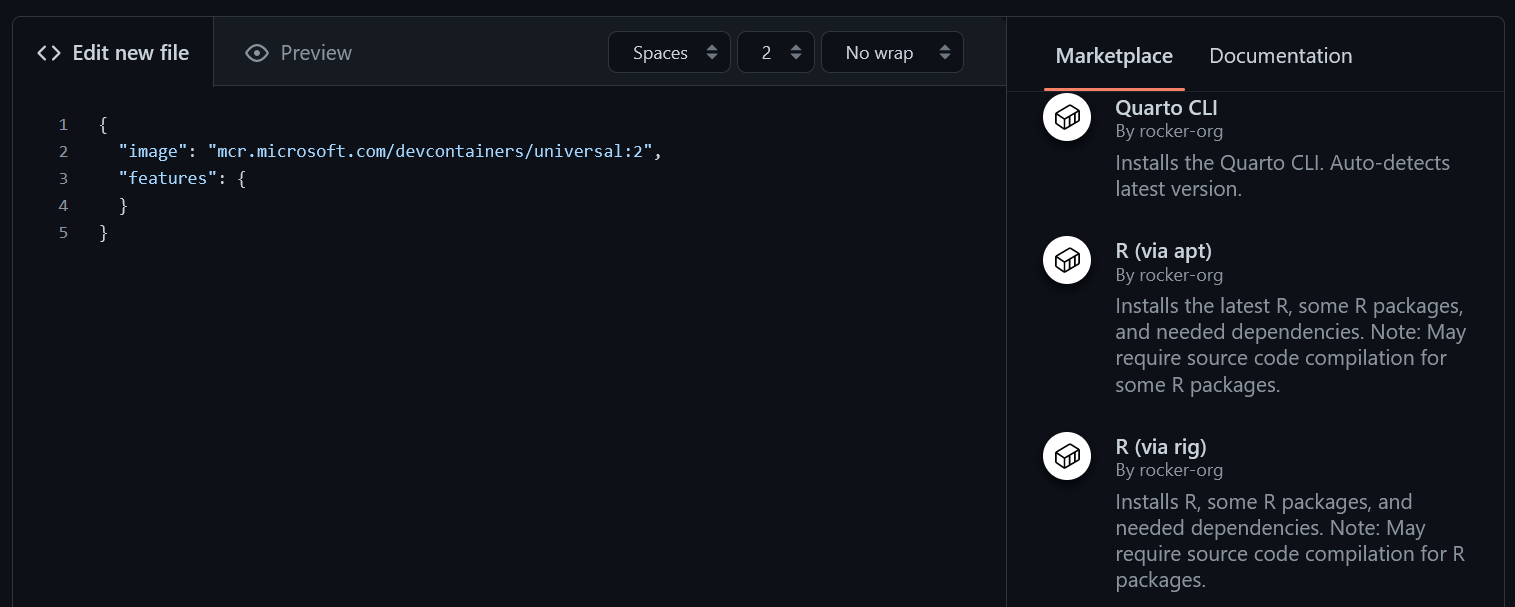Click the eye icon next to Preview

(258, 52)
